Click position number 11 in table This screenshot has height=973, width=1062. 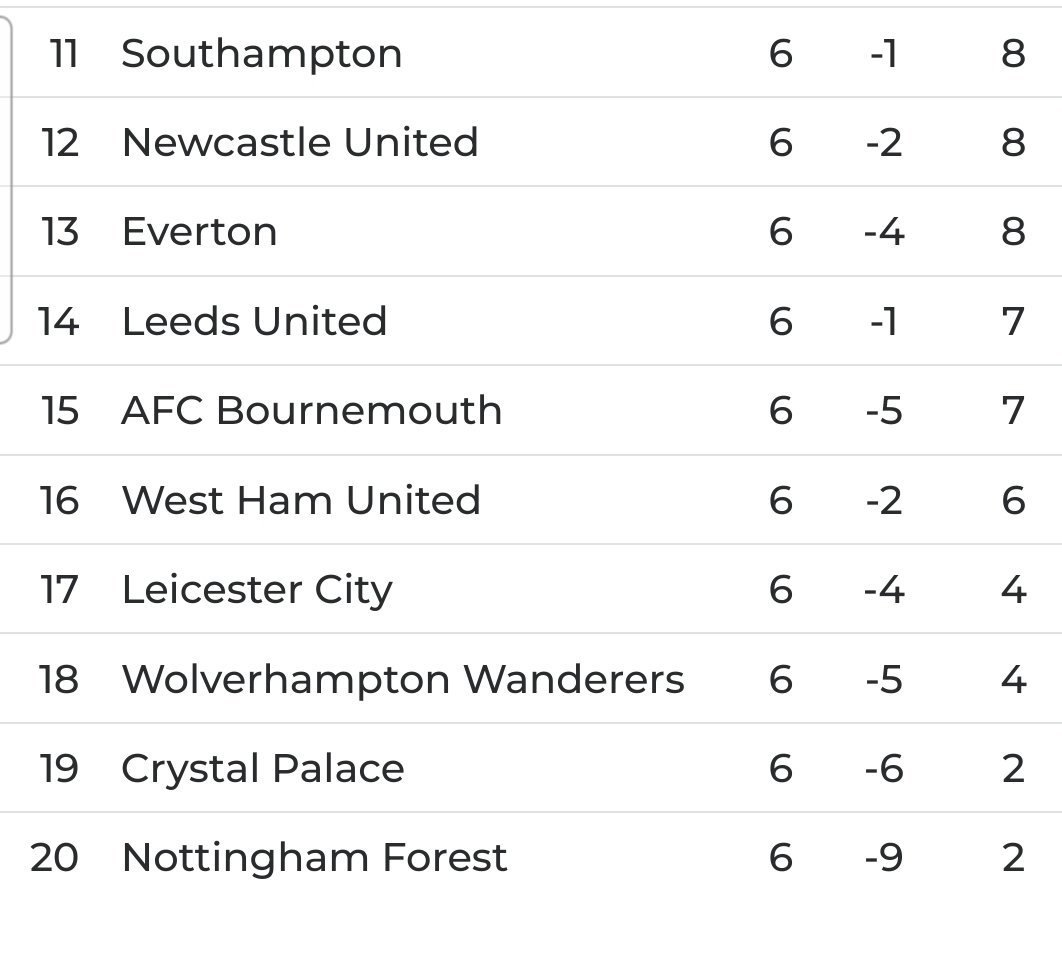coord(64,53)
